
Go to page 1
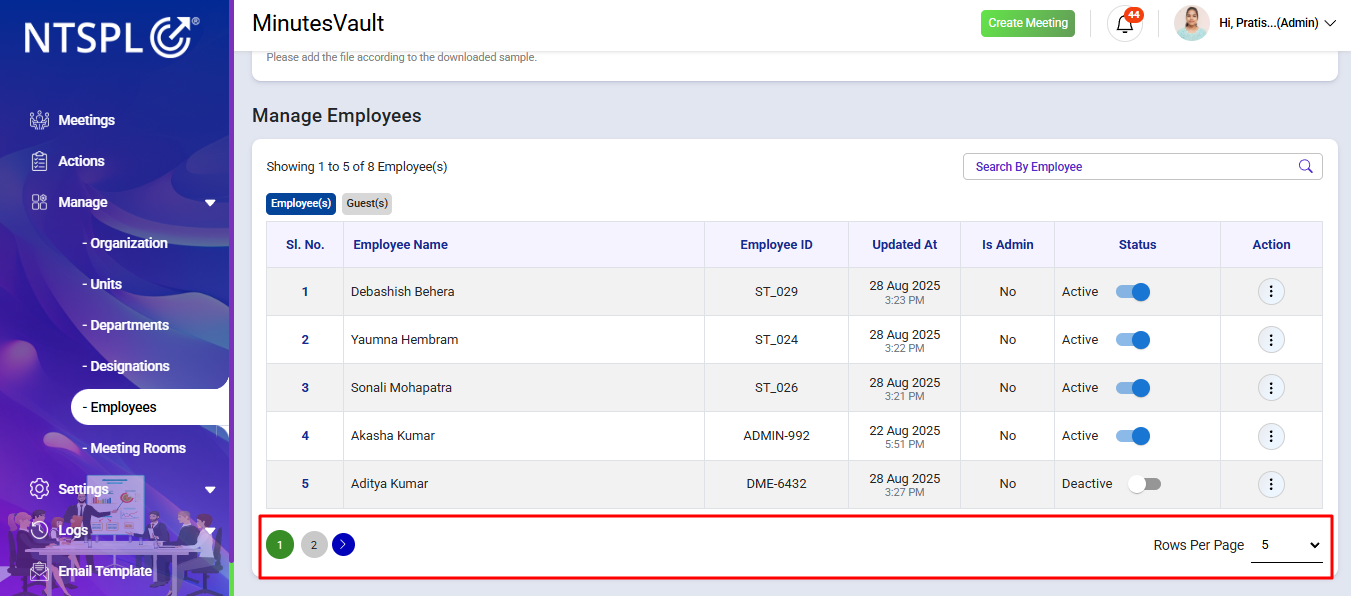coord(280,545)
